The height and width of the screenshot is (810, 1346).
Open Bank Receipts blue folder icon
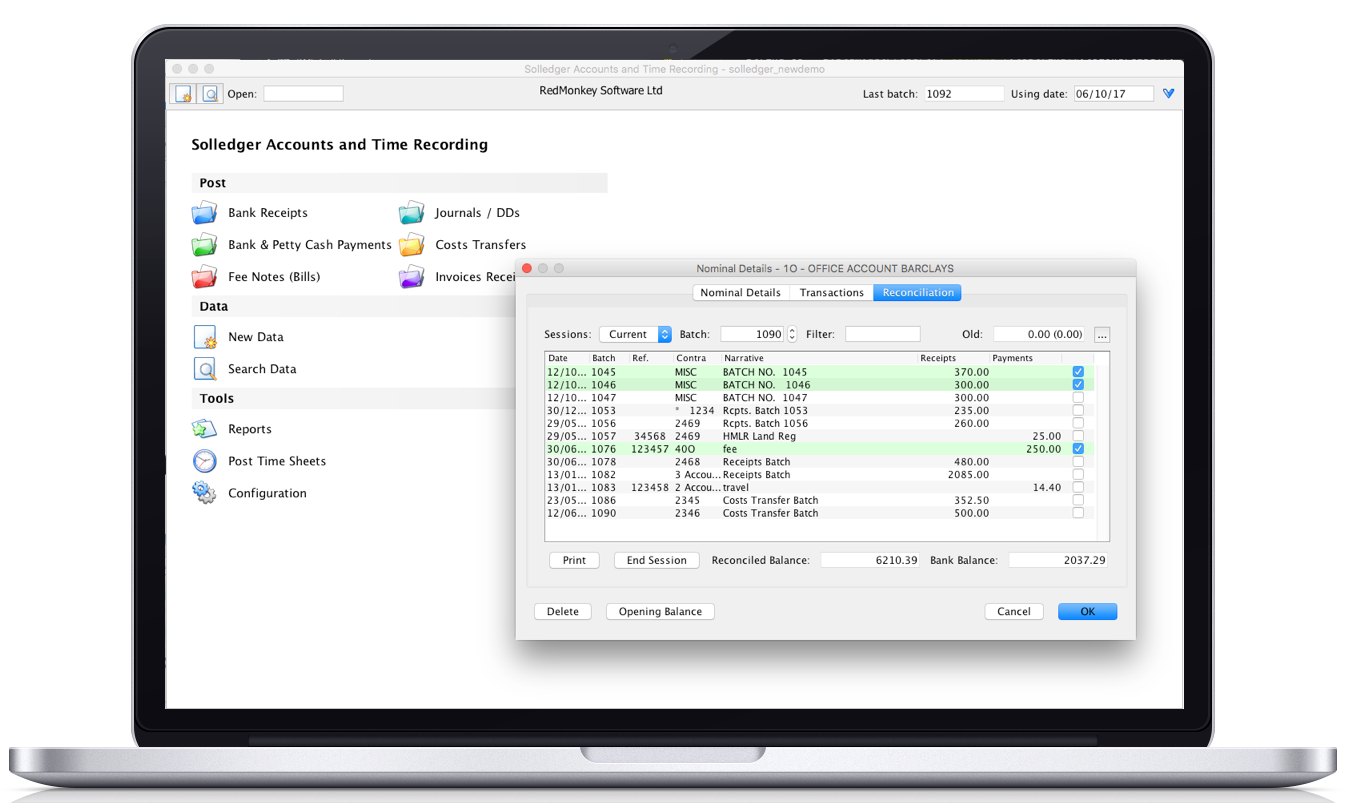click(204, 213)
